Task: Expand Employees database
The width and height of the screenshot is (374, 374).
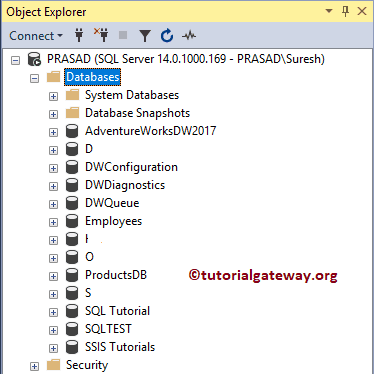Action: point(53,222)
